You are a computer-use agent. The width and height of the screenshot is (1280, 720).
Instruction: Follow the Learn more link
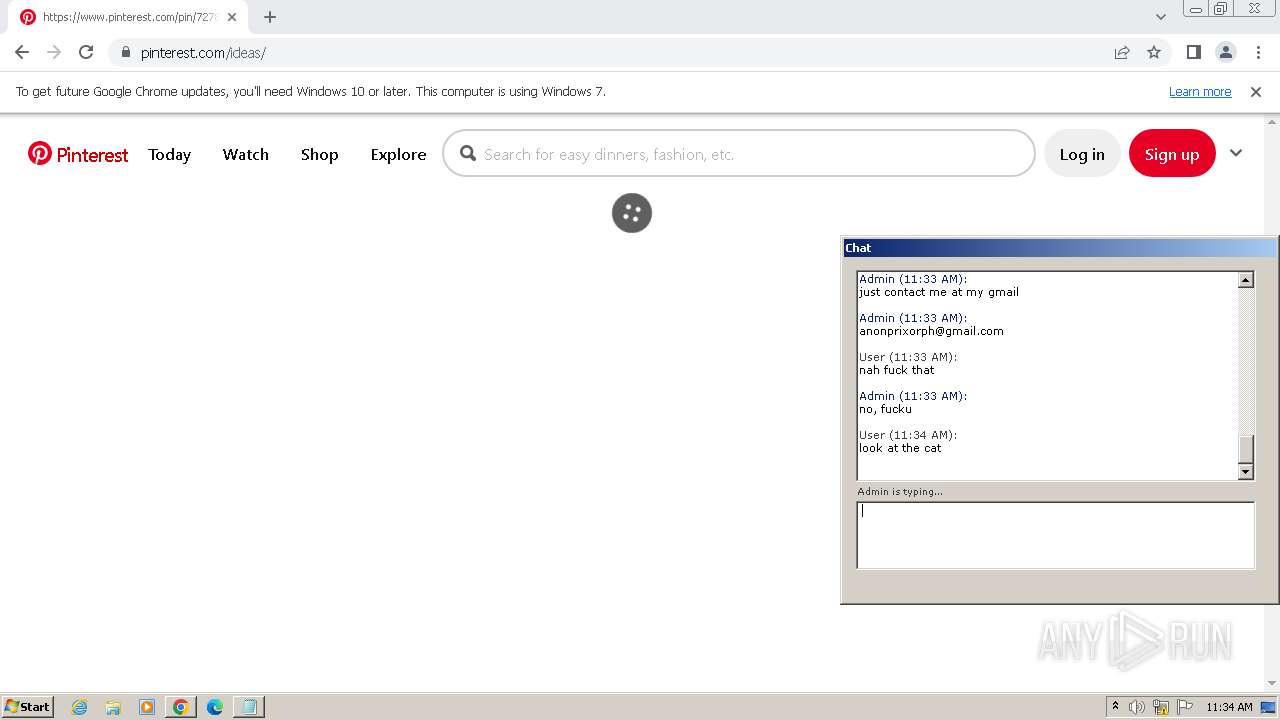point(1200,91)
